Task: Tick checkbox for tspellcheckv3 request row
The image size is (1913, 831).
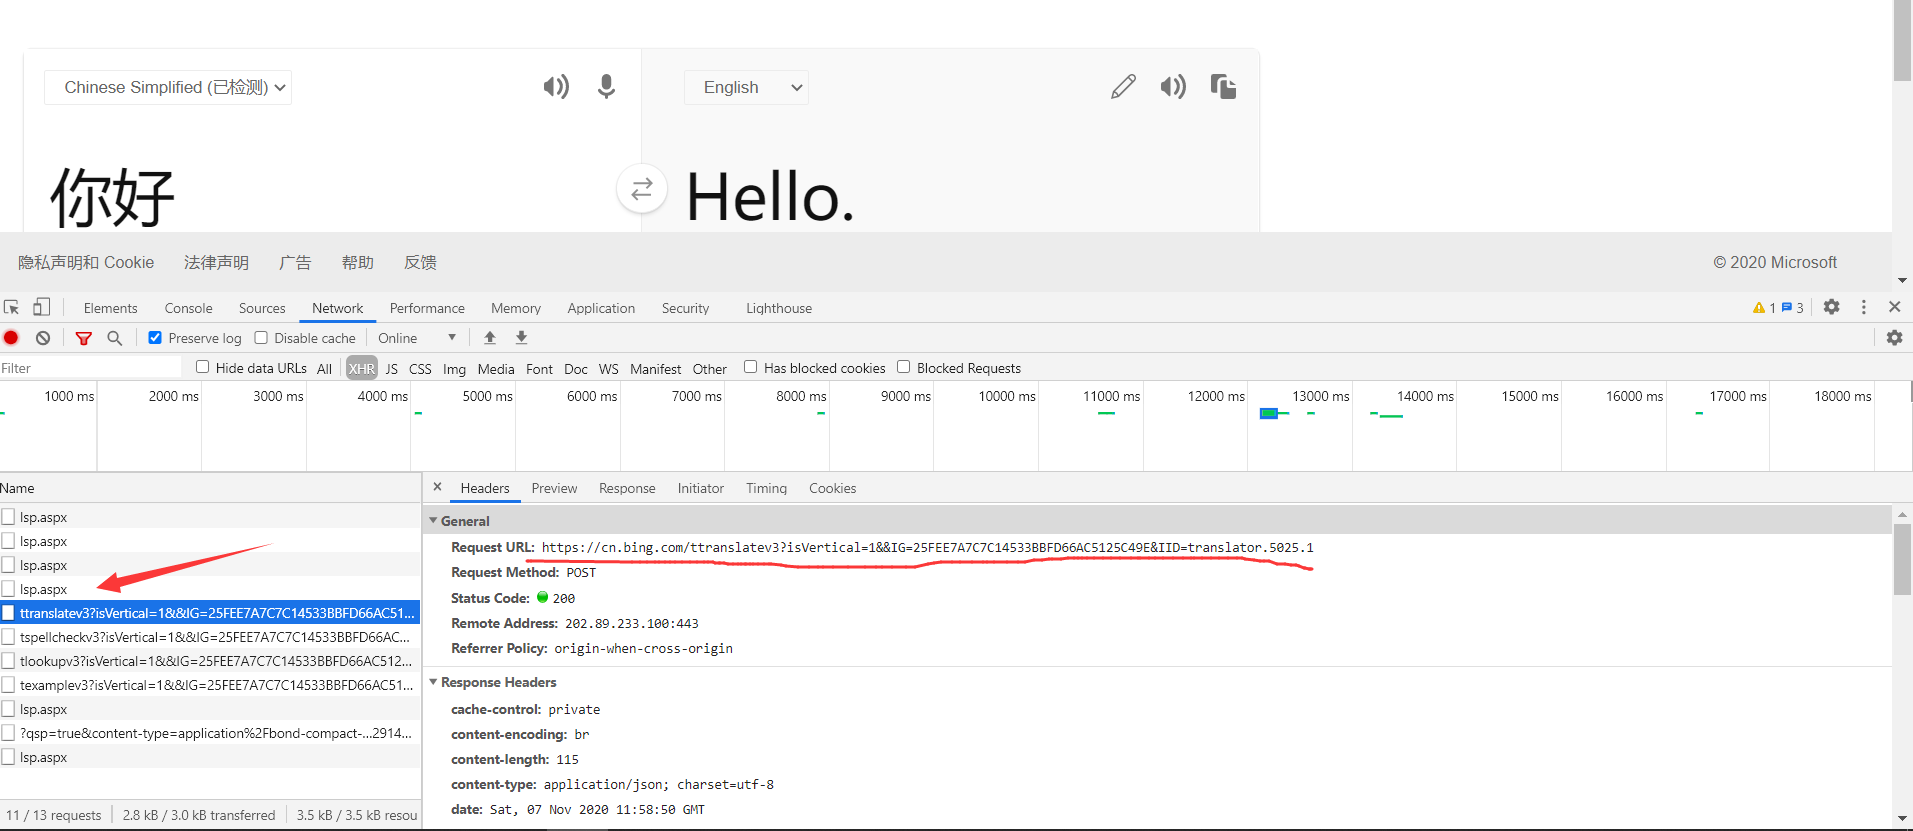Action: coord(8,637)
